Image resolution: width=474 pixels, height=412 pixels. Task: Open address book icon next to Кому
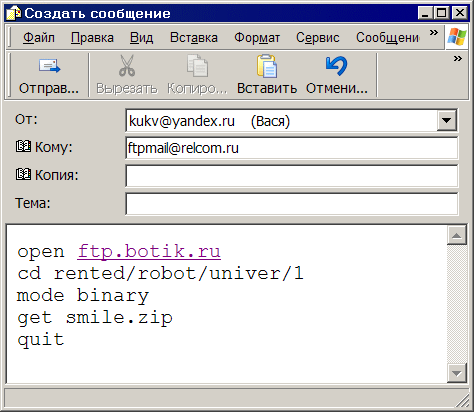point(23,146)
